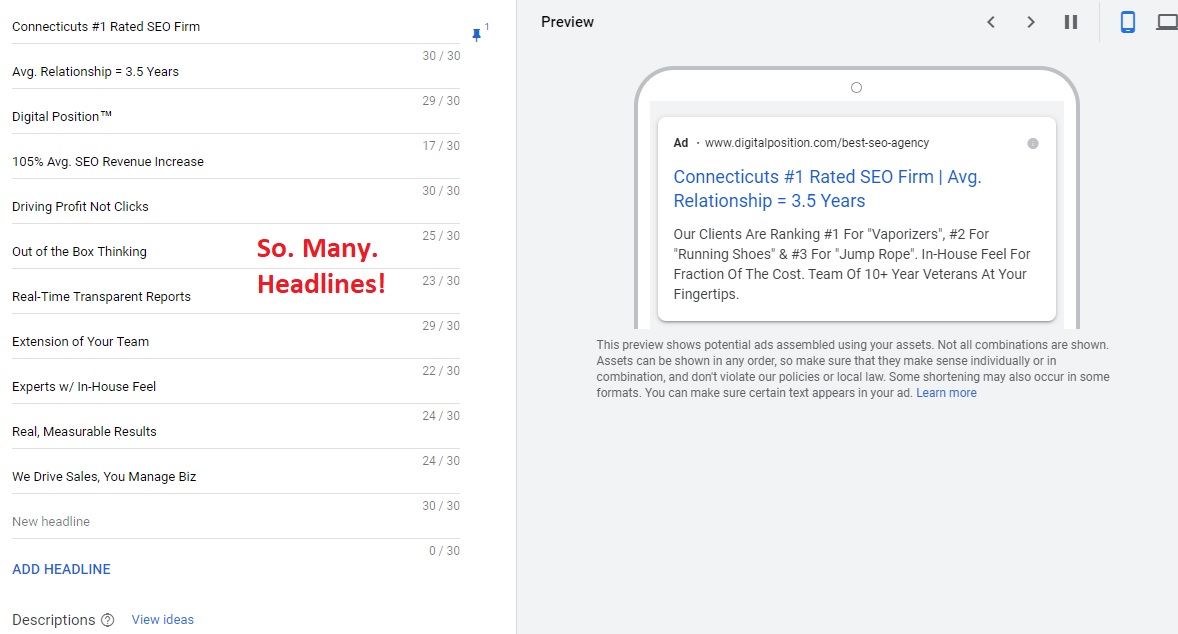
Task: Show previous ad preview
Action: (x=991, y=23)
